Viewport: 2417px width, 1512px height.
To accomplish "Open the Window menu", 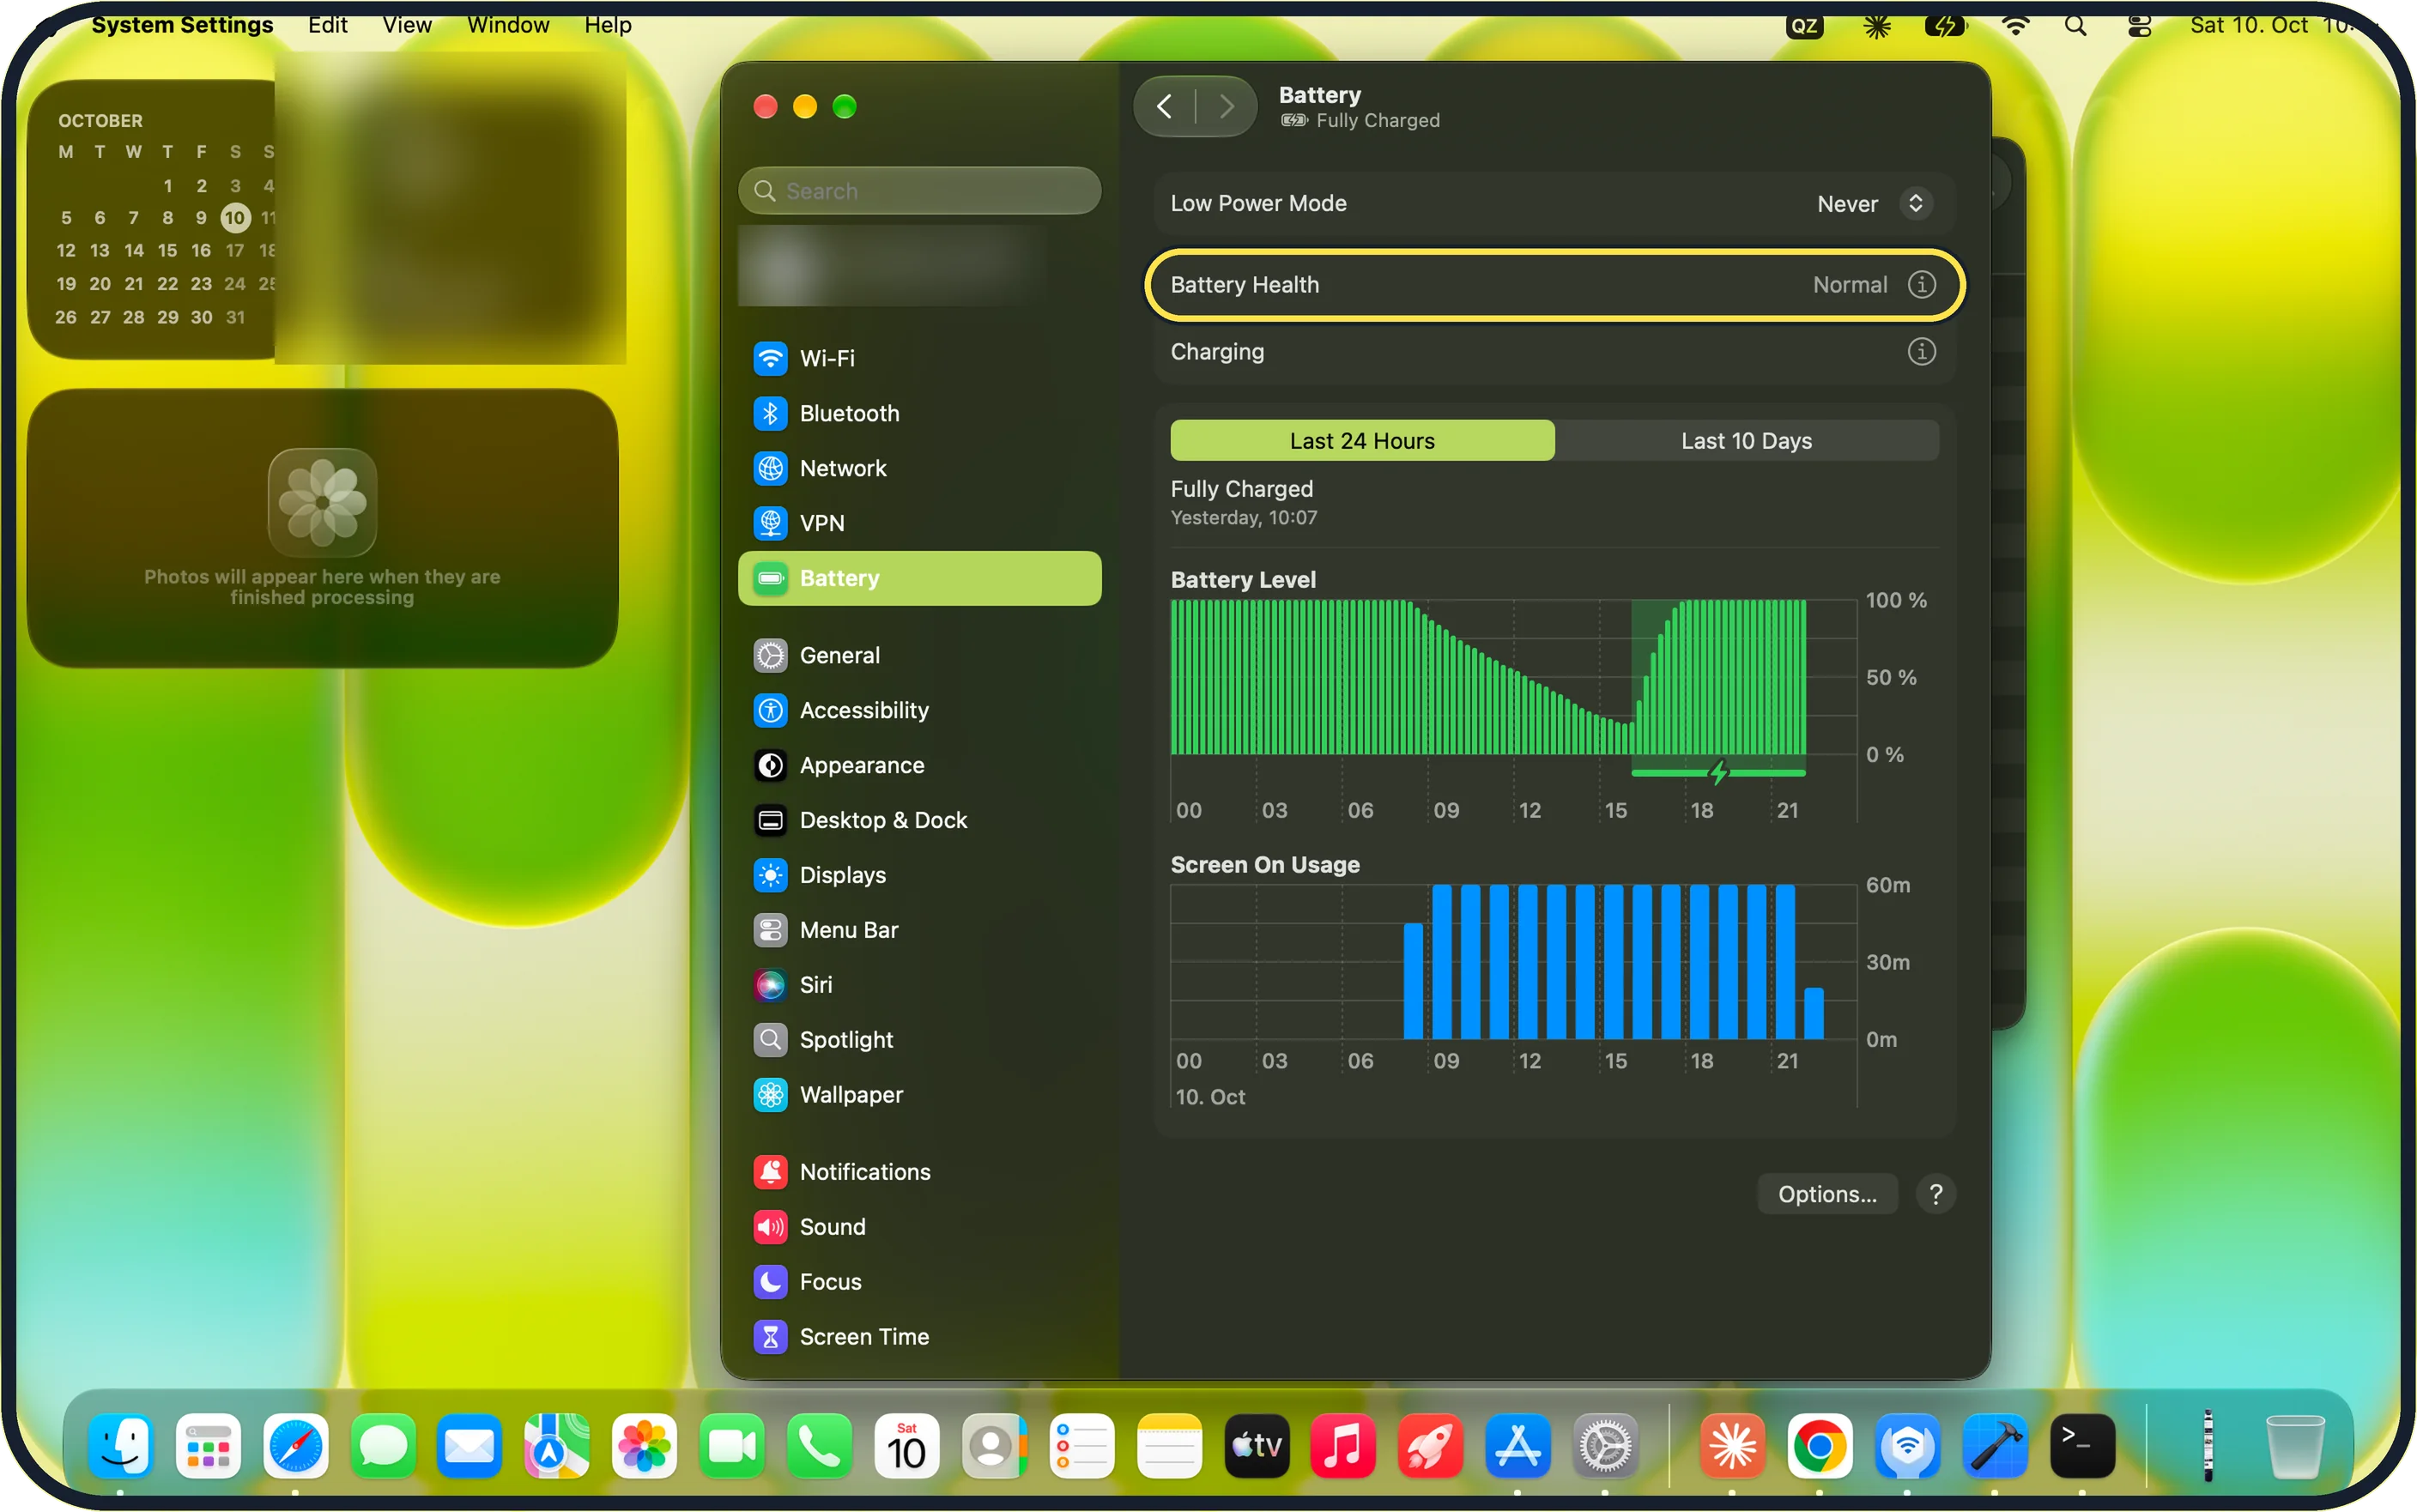I will pos(508,25).
